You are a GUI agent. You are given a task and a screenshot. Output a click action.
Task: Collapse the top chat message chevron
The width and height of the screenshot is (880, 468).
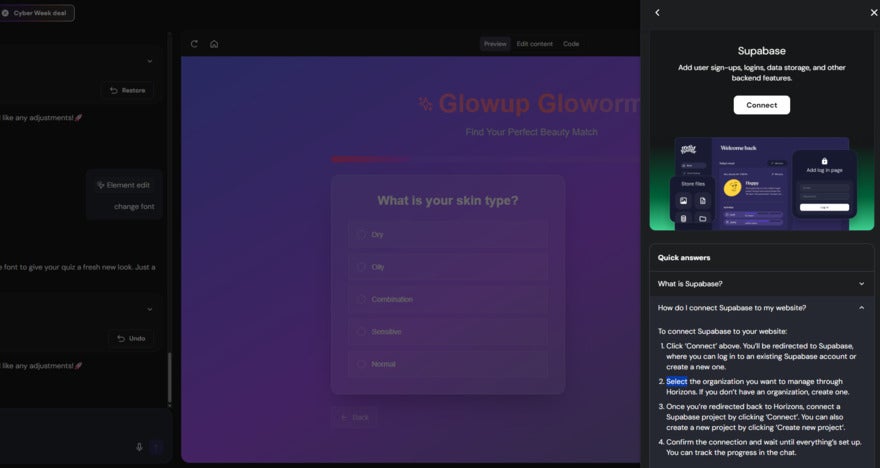tap(150, 62)
